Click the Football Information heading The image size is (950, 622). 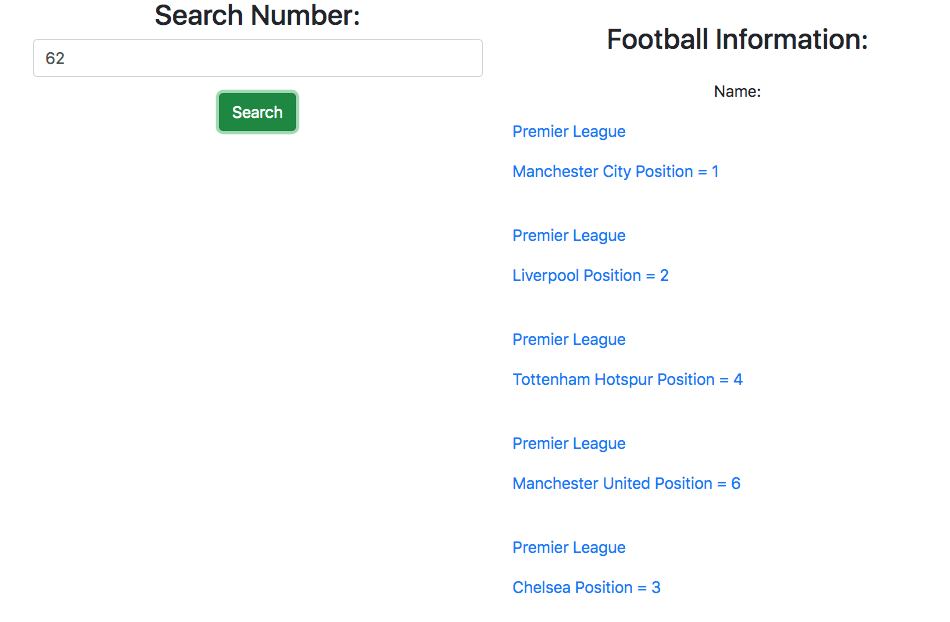[x=737, y=40]
